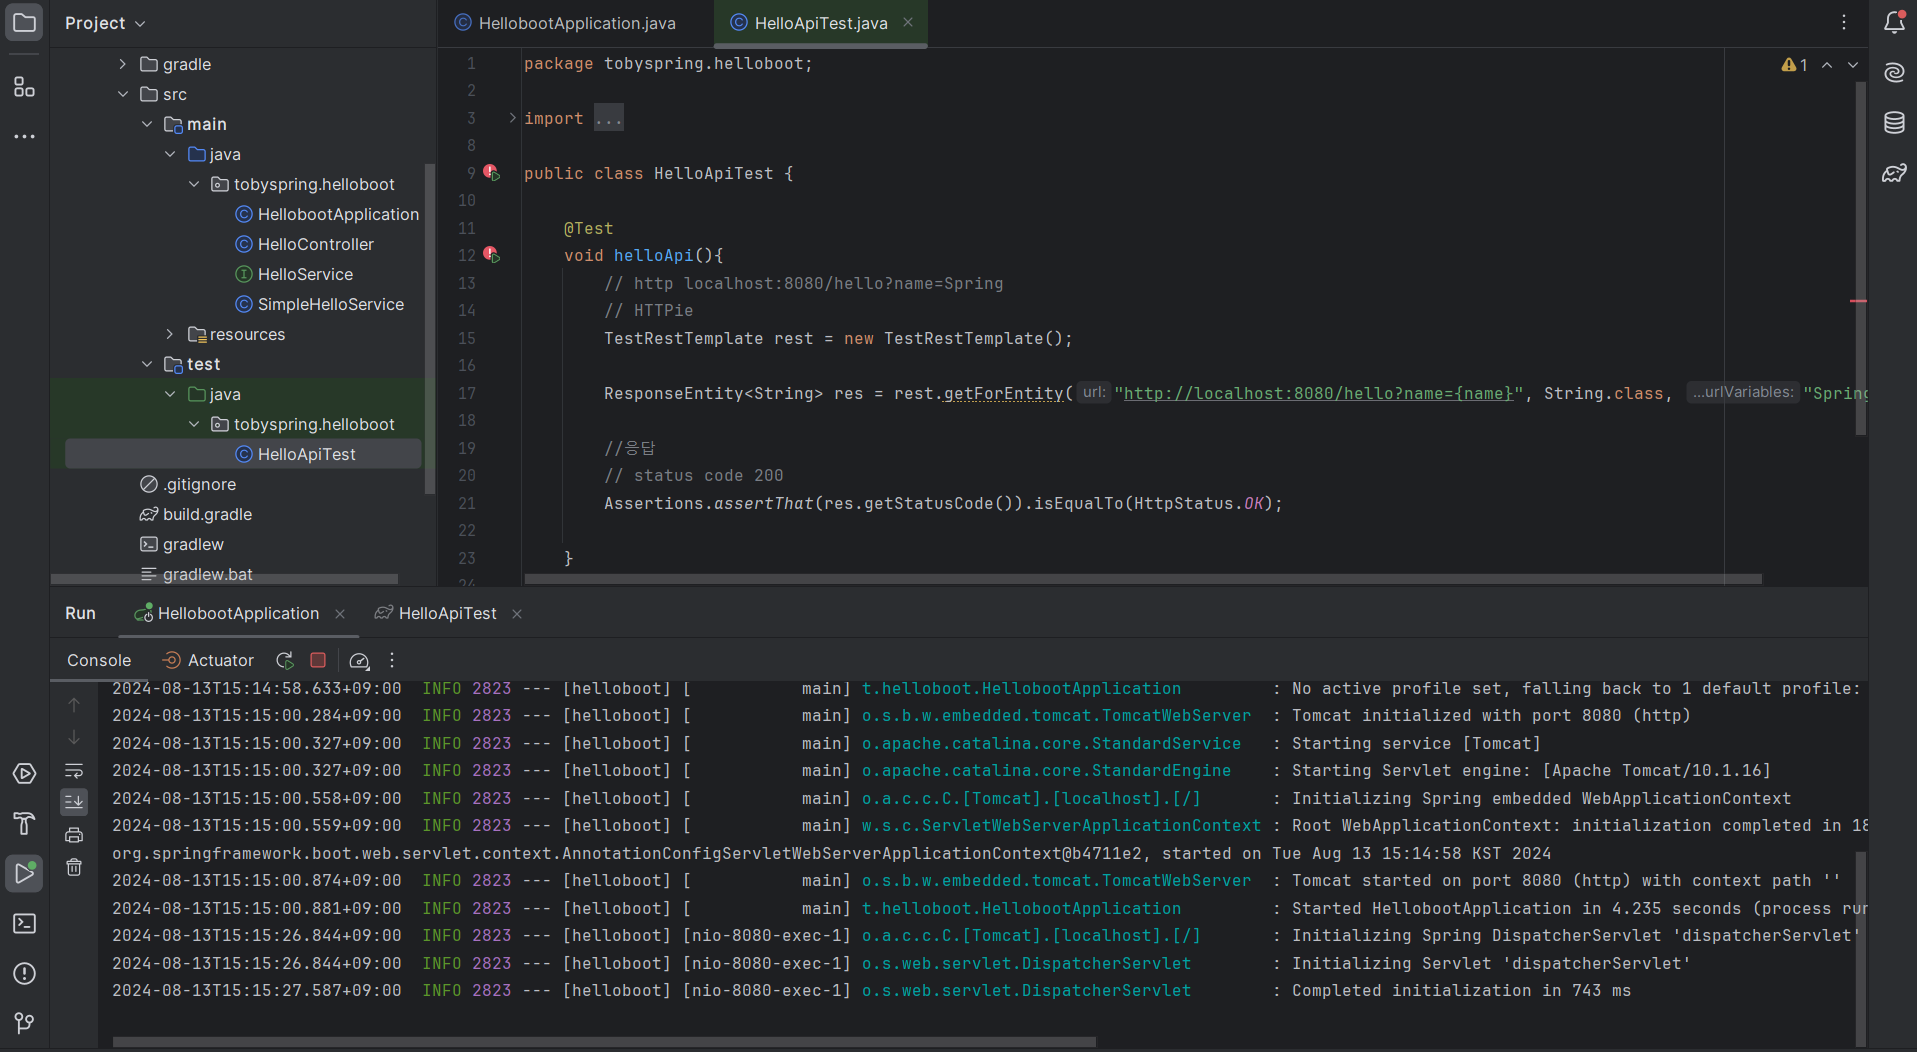This screenshot has width=1917, height=1052.
Task: Collapse the src folder
Action: coord(123,94)
